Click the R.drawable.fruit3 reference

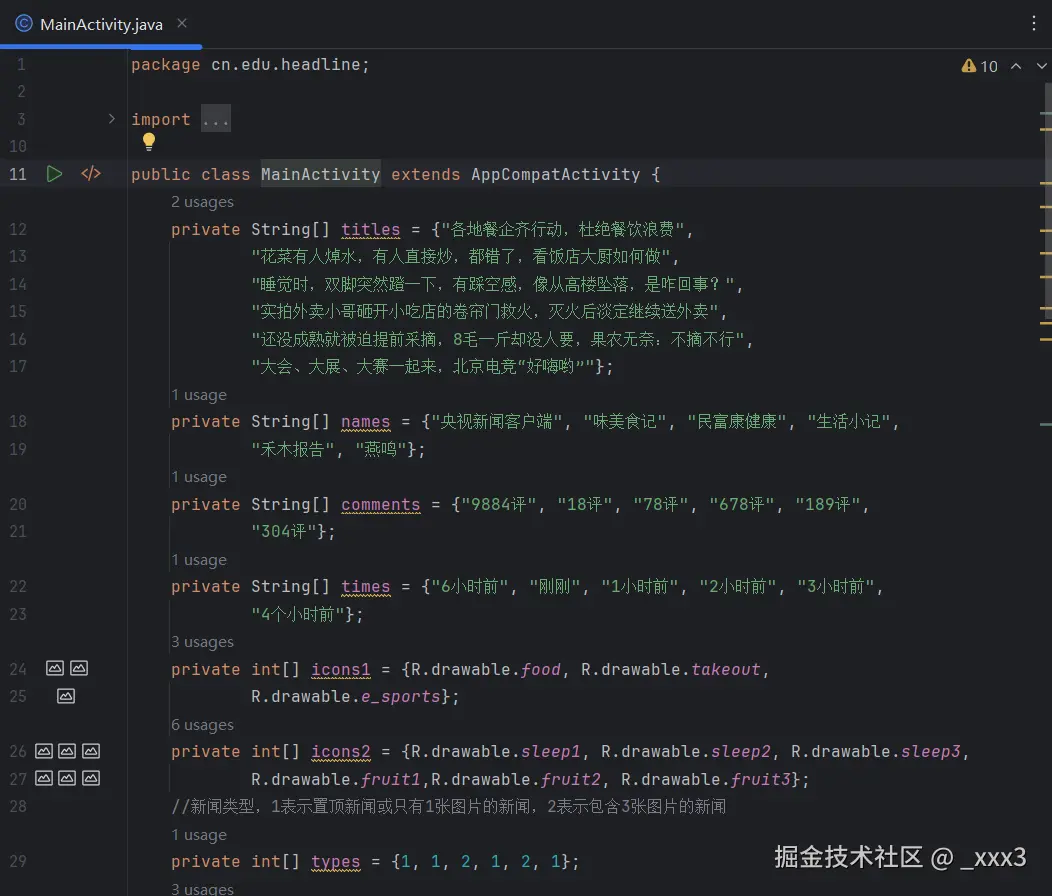(x=706, y=780)
